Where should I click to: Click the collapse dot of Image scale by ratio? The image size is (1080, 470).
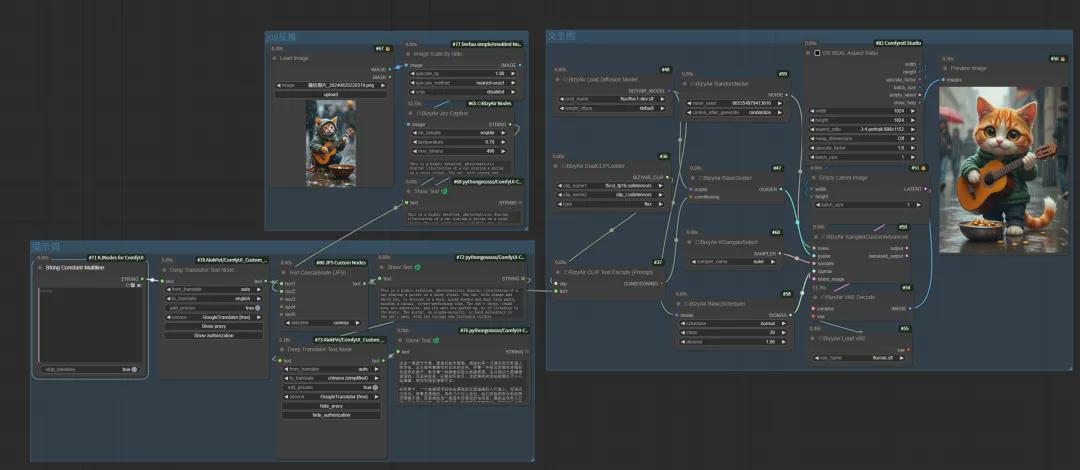(409, 54)
